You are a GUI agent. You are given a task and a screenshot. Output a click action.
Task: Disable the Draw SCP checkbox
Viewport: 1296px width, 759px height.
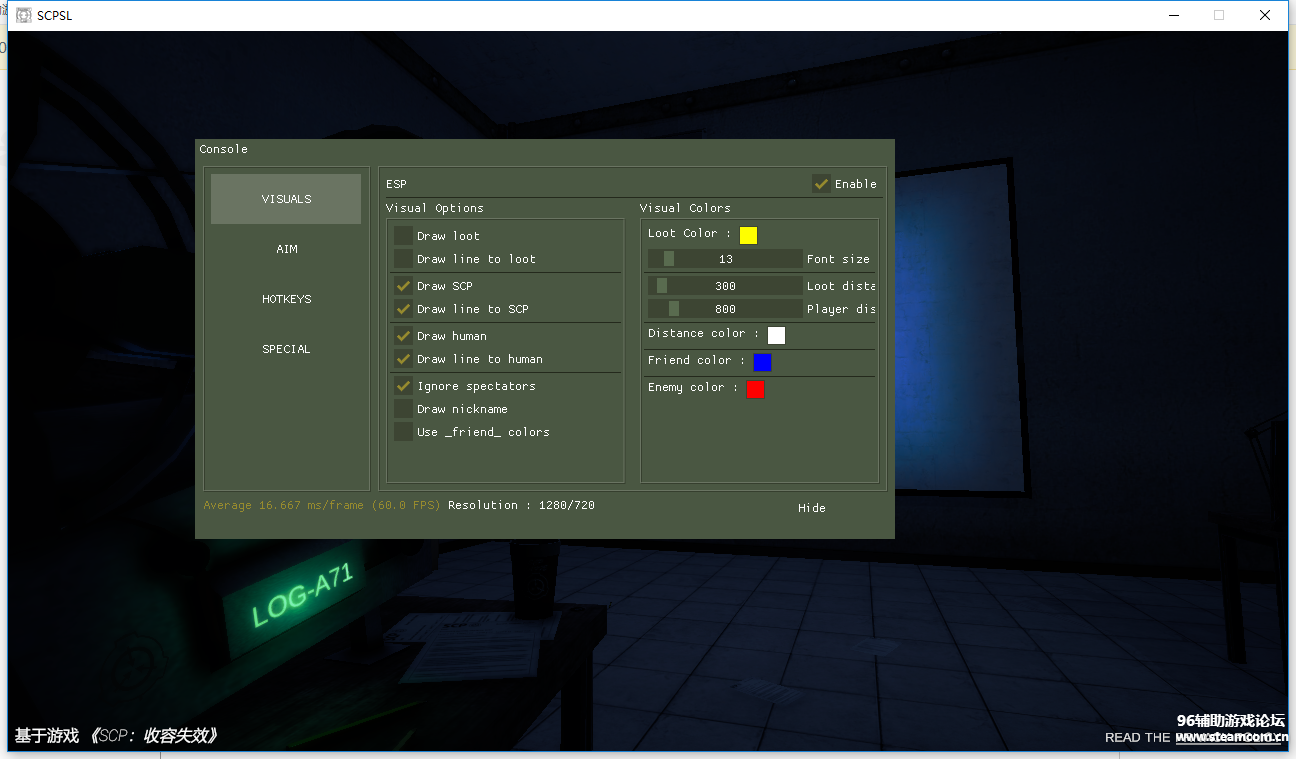(403, 286)
